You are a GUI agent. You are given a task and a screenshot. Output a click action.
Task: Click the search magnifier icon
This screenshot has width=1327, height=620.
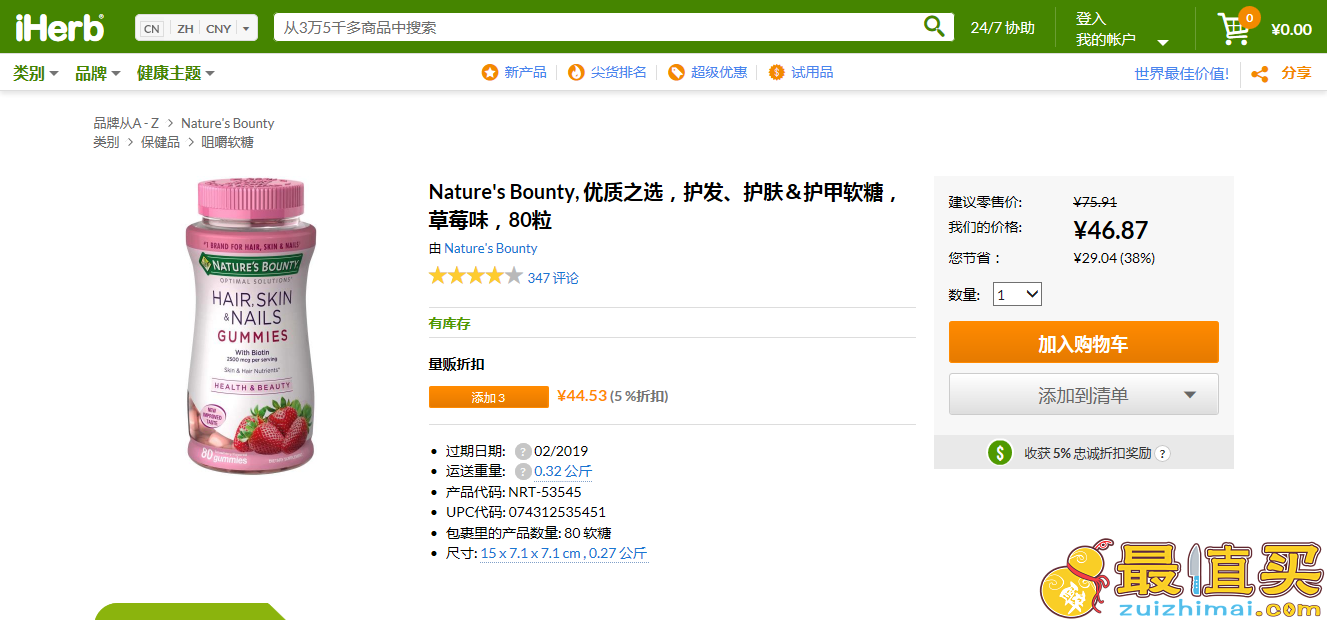pos(934,27)
